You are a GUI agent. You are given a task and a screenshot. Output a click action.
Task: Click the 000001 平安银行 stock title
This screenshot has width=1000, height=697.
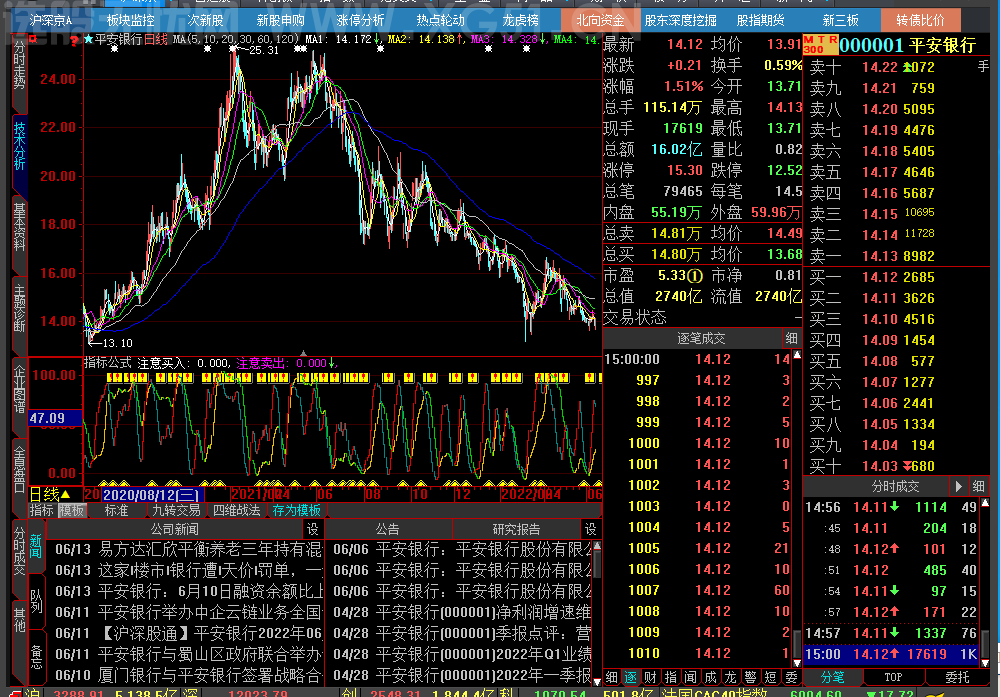908,45
